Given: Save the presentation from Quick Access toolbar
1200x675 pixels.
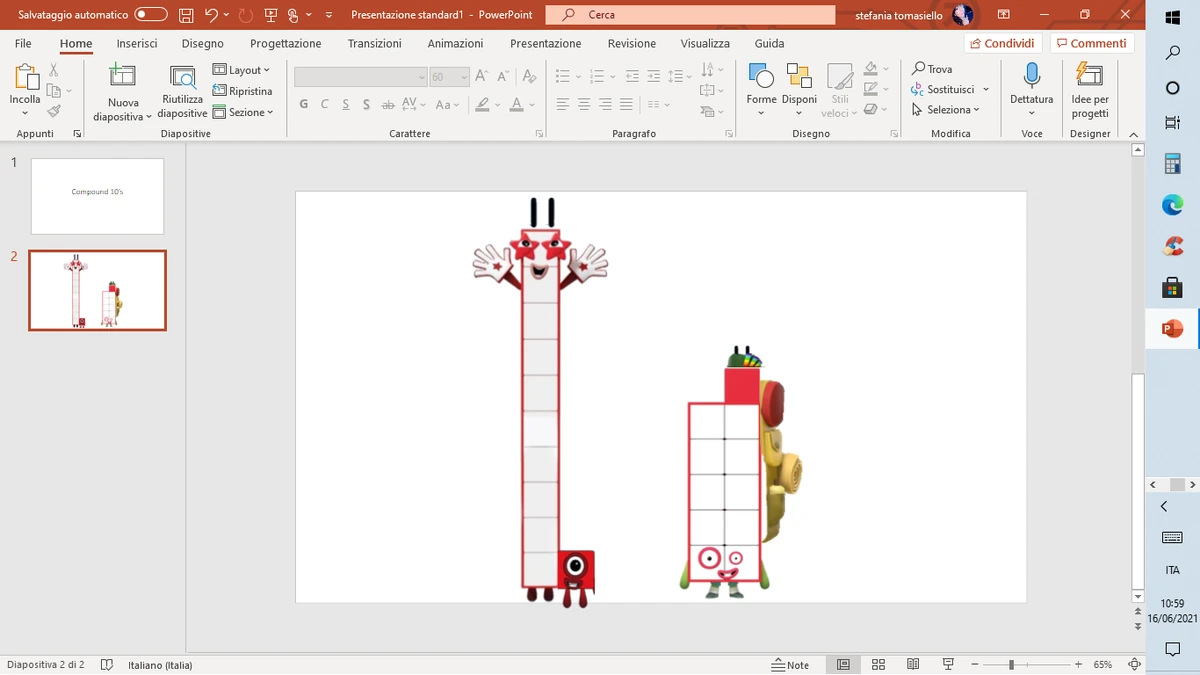Looking at the screenshot, I should click(186, 15).
